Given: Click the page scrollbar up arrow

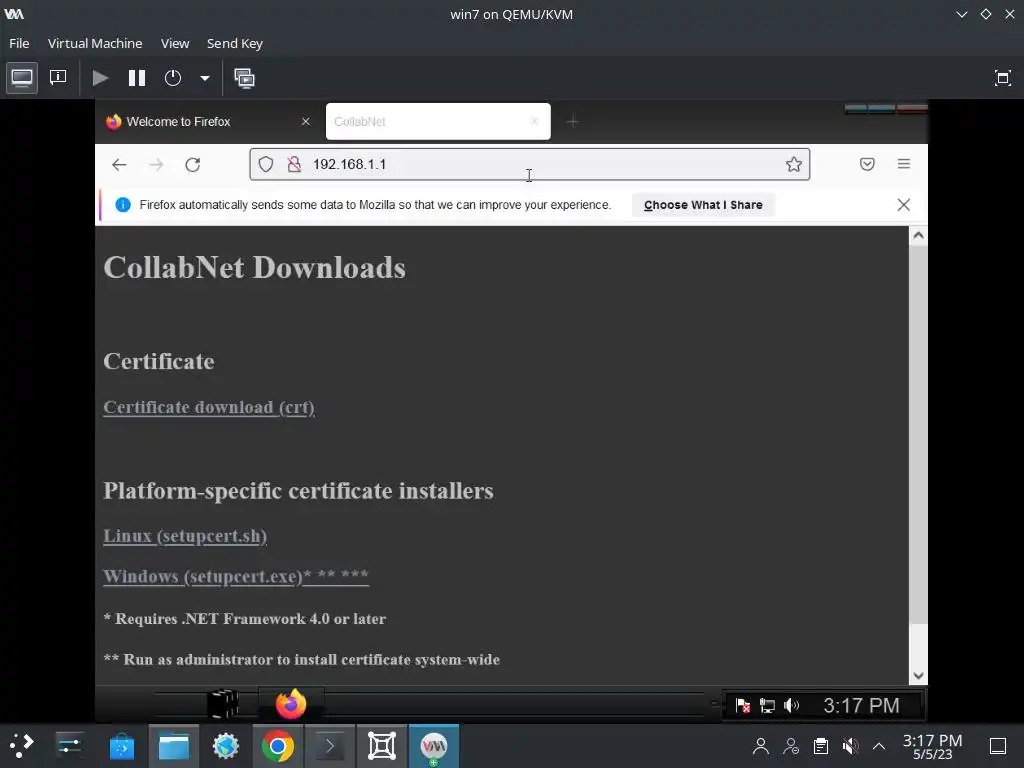Looking at the screenshot, I should pyautogui.click(x=918, y=236).
